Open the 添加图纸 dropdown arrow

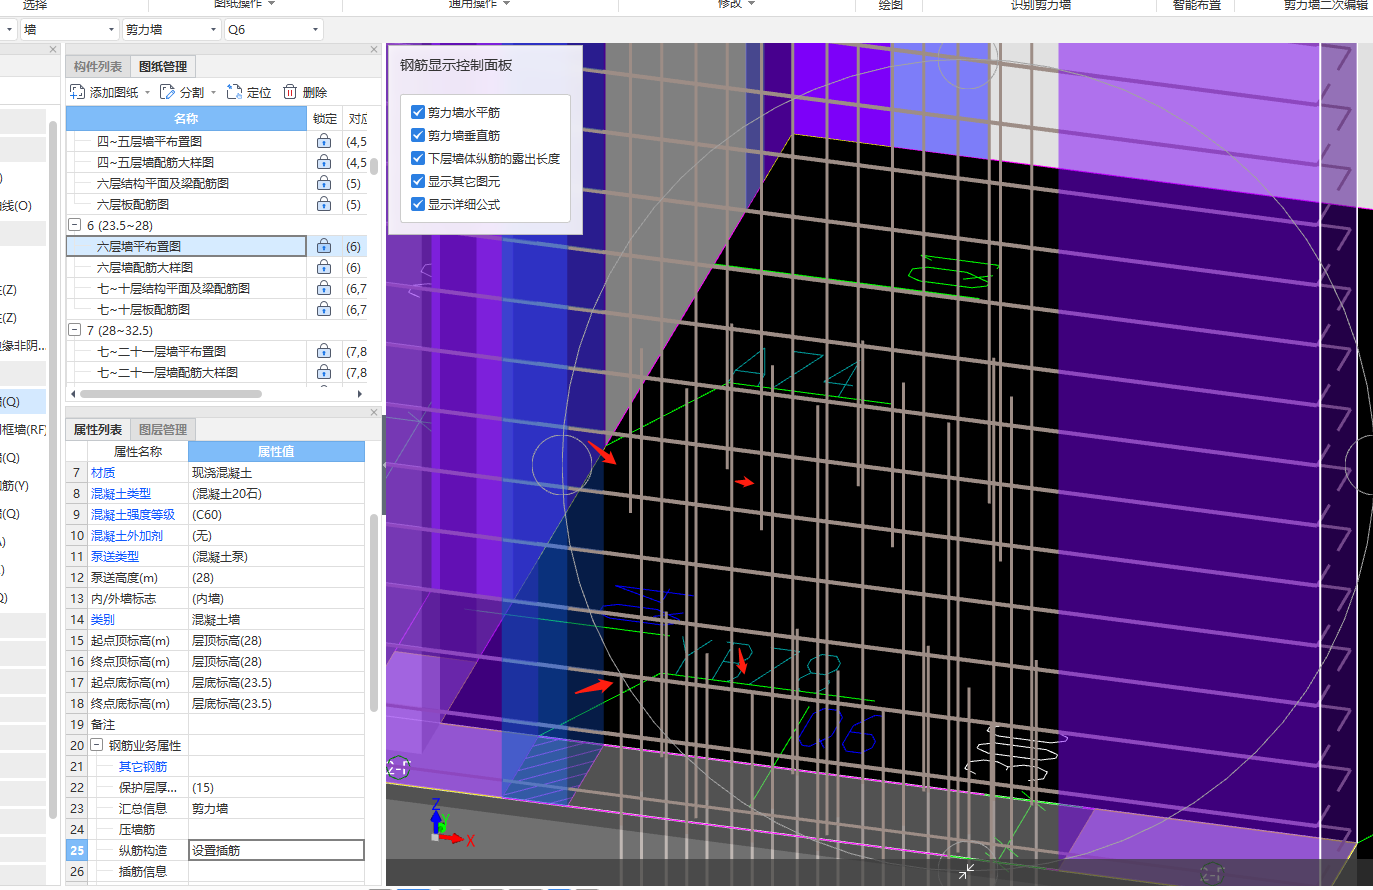point(147,93)
